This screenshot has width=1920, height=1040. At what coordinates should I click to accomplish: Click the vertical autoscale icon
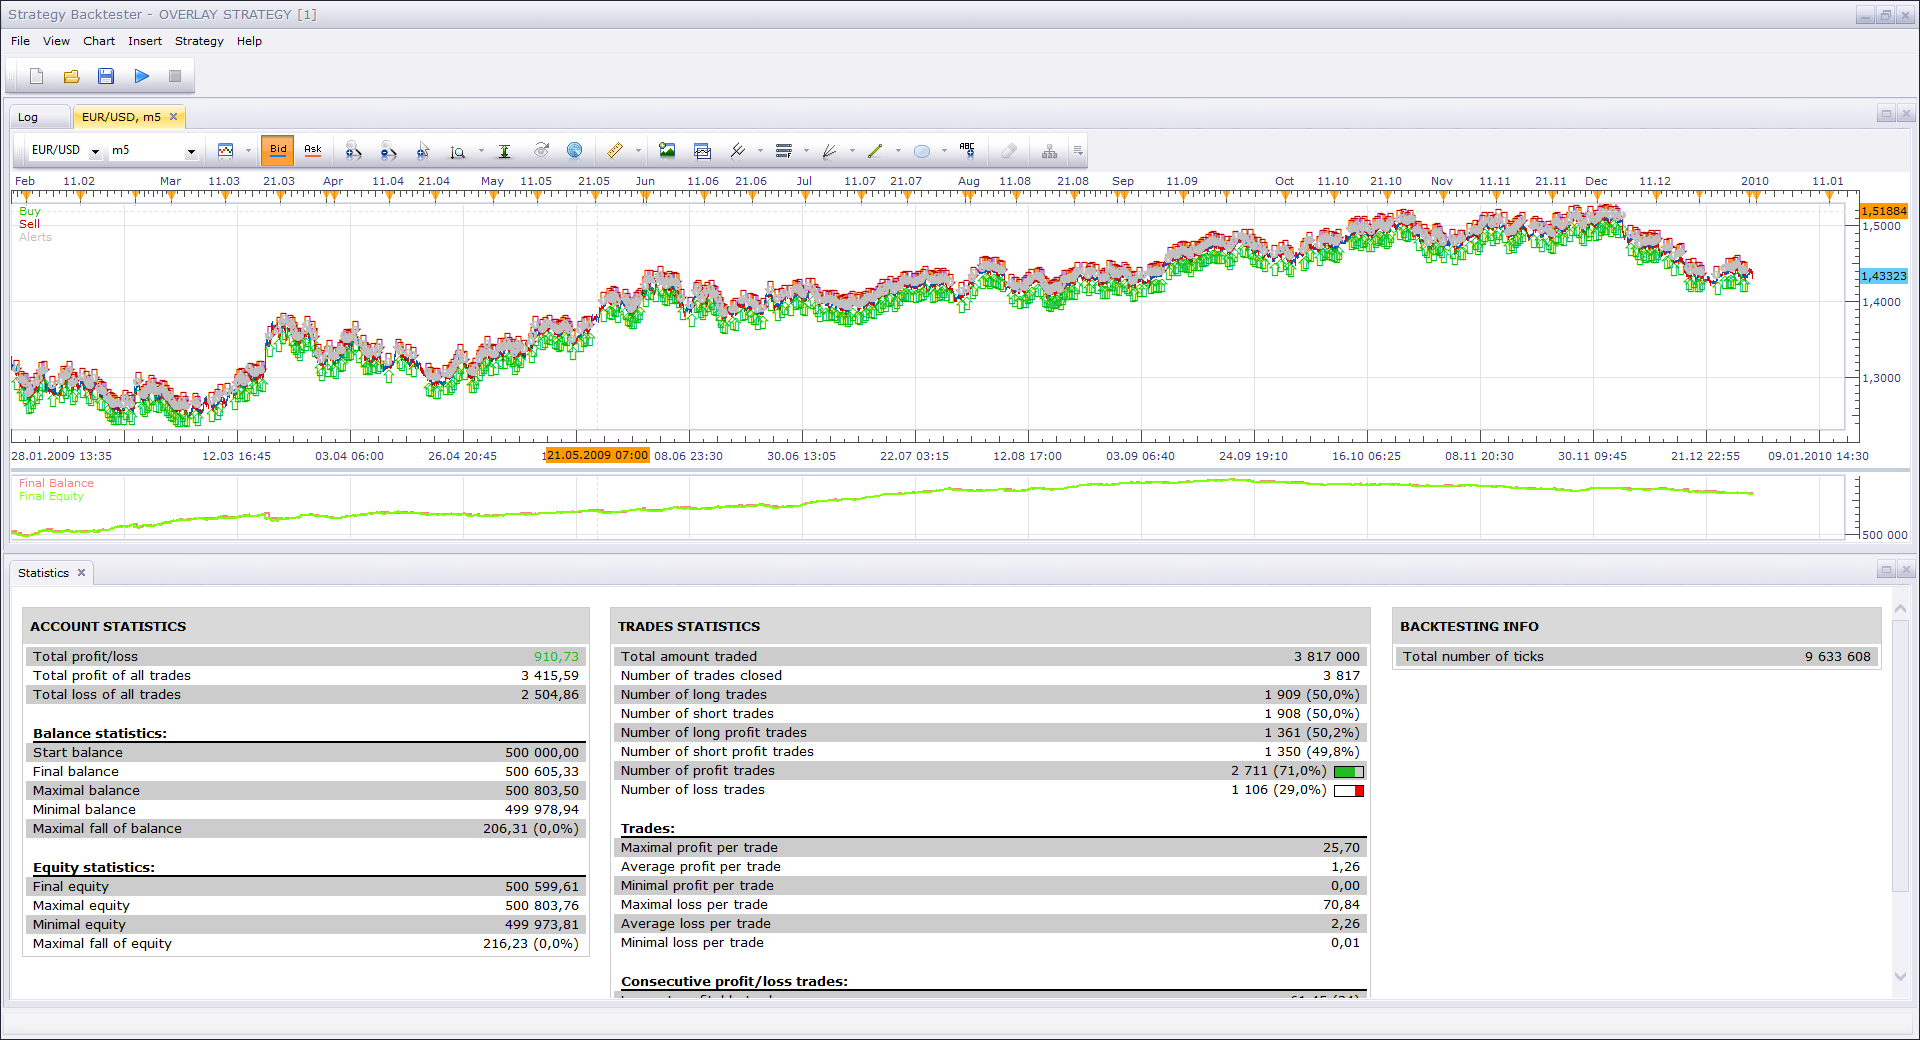[505, 151]
